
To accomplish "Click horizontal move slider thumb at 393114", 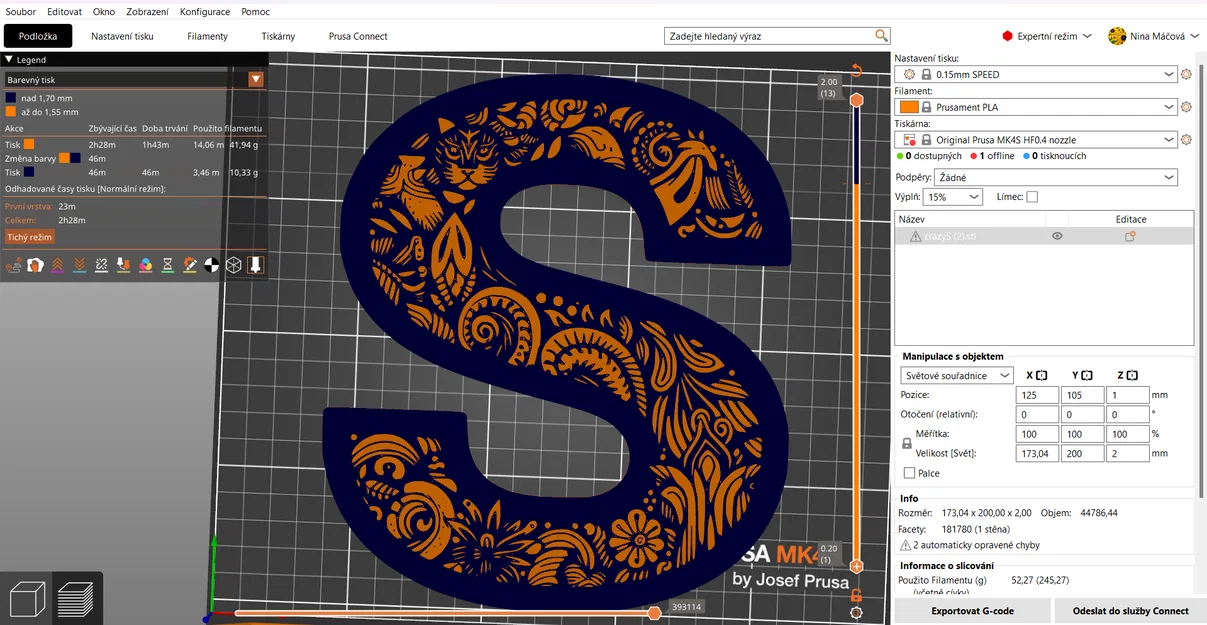I will (x=654, y=612).
